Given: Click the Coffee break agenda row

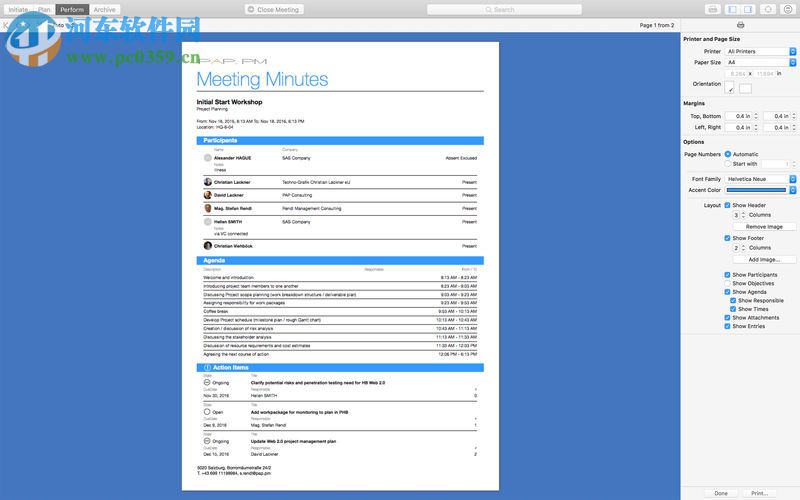Looking at the screenshot, I should pyautogui.click(x=340, y=311).
